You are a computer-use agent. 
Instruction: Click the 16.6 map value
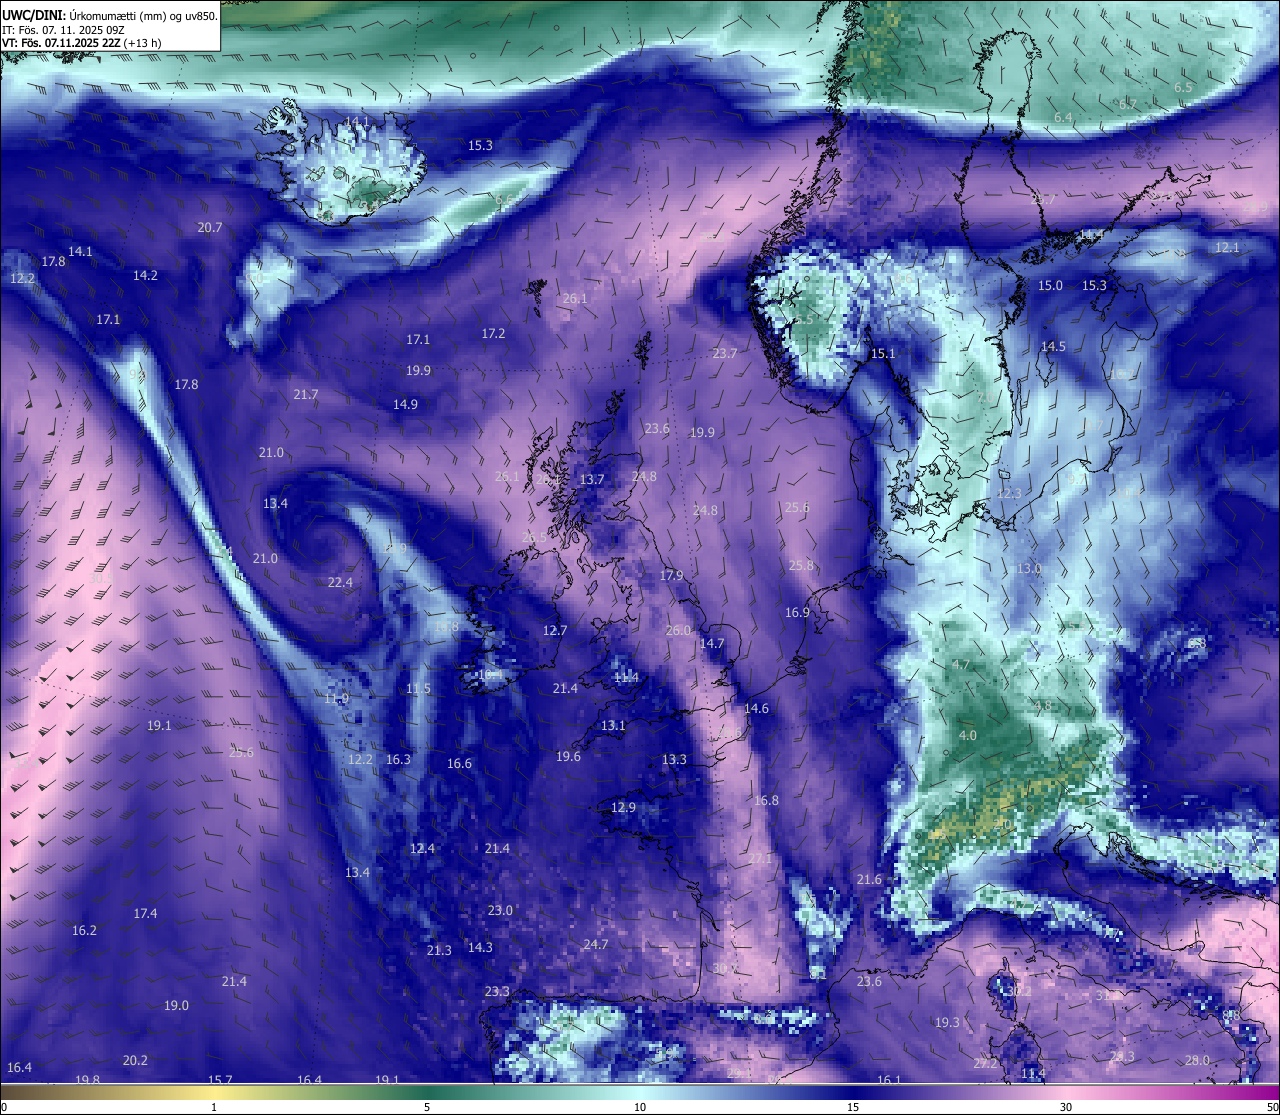click(459, 764)
